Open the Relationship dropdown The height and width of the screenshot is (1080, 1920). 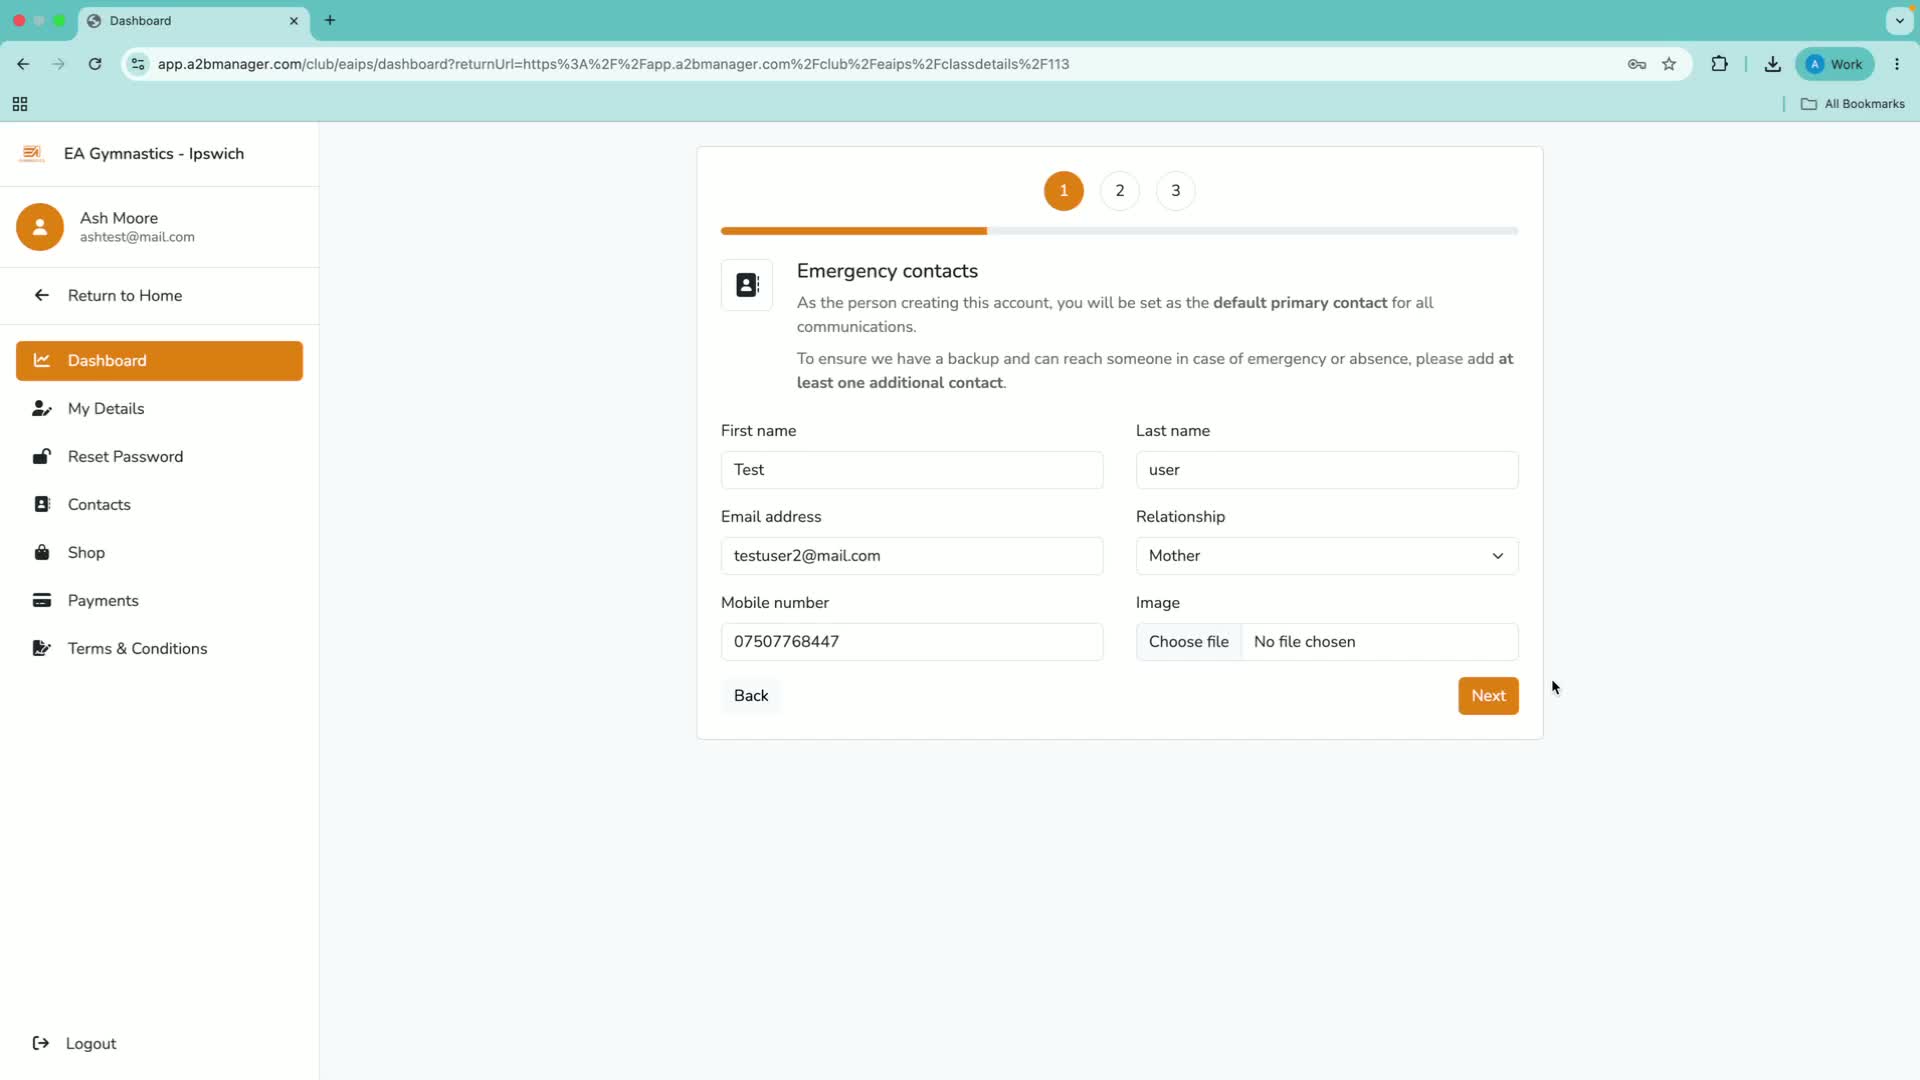[x=1327, y=556]
